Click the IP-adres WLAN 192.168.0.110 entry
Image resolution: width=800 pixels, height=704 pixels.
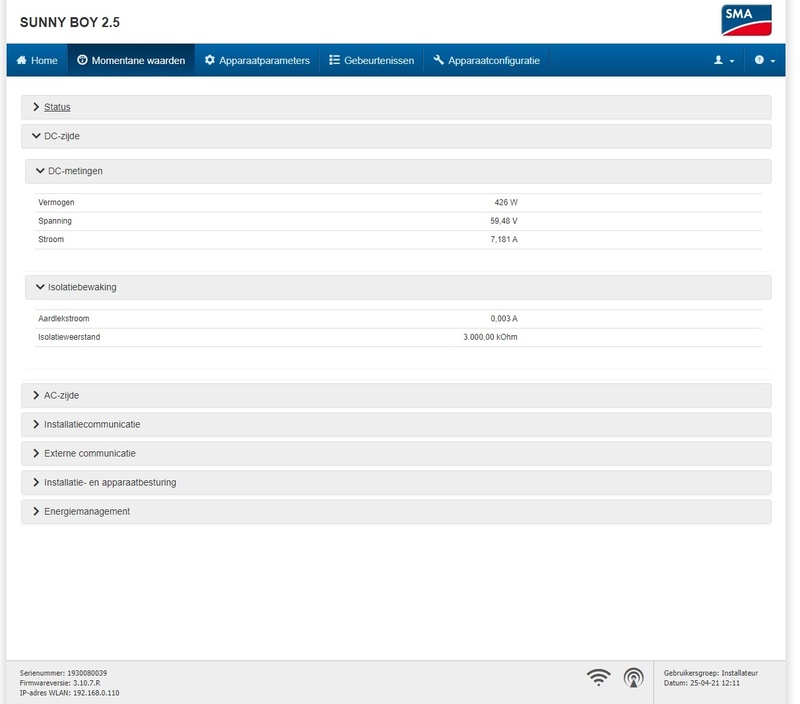69,693
